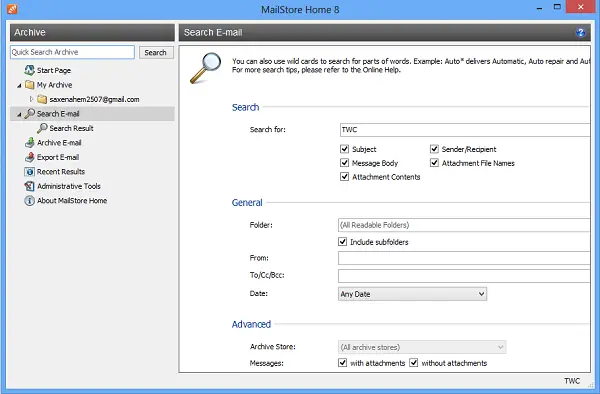The image size is (600, 394).
Task: Open About MailStore Home in sidebar
Action: (72, 200)
